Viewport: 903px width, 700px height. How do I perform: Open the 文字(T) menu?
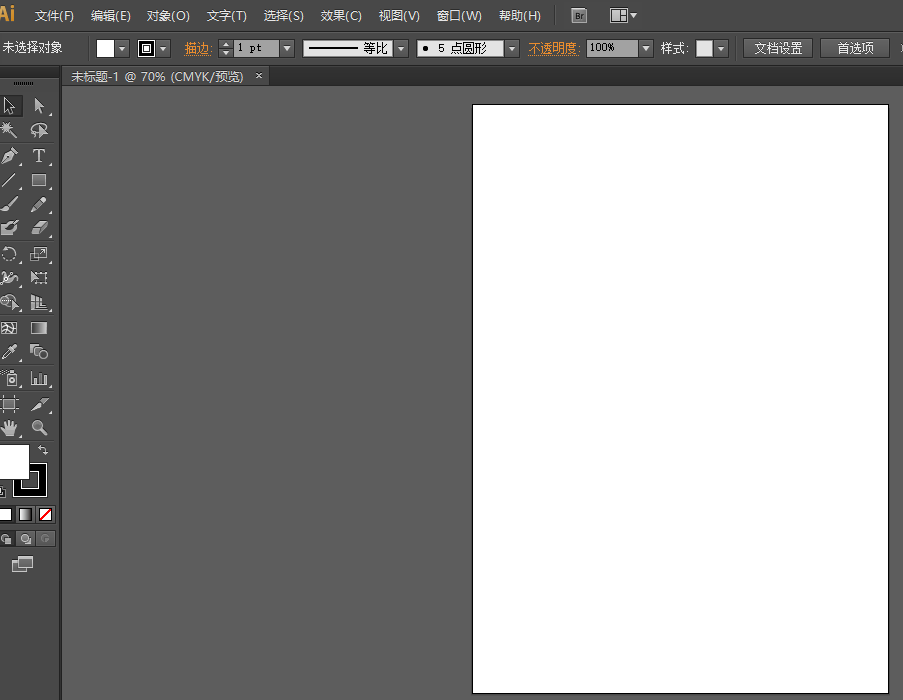(226, 16)
